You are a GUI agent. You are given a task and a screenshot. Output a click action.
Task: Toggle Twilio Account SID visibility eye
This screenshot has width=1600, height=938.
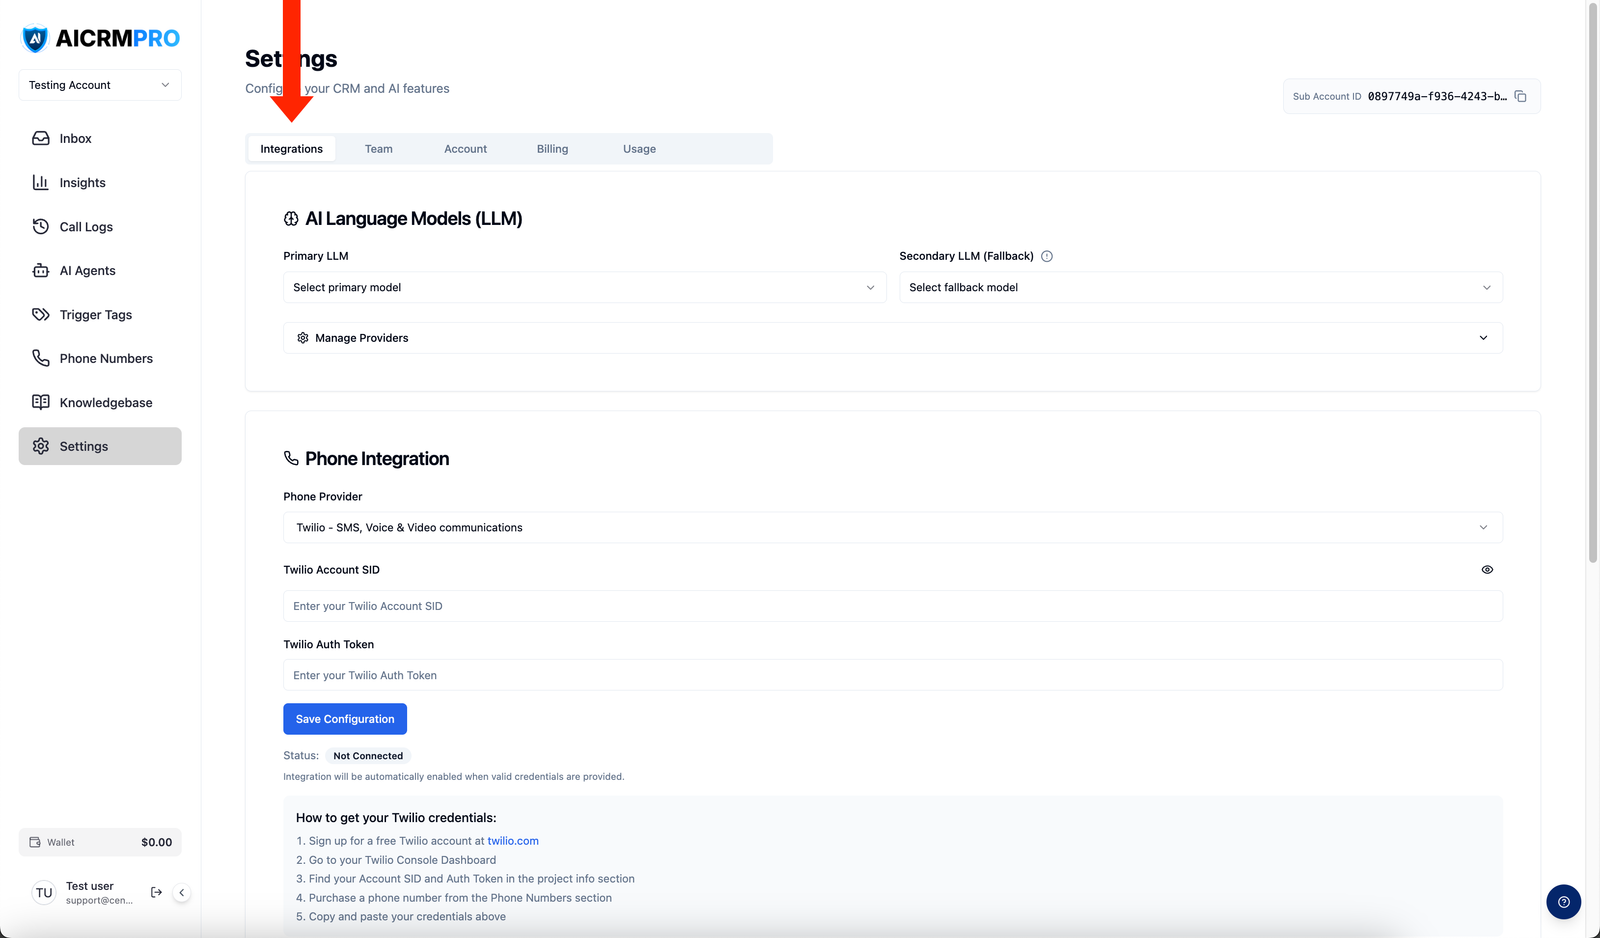tap(1487, 570)
